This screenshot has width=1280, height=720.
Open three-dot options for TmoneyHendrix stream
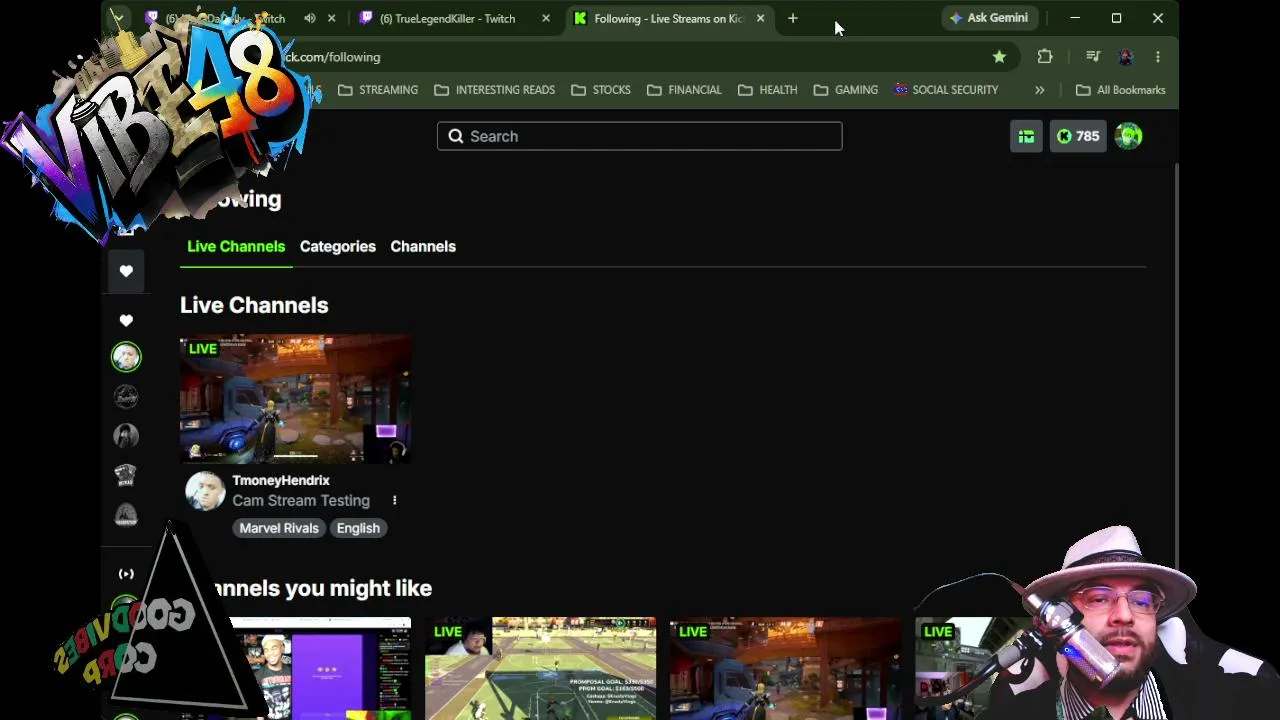395,500
